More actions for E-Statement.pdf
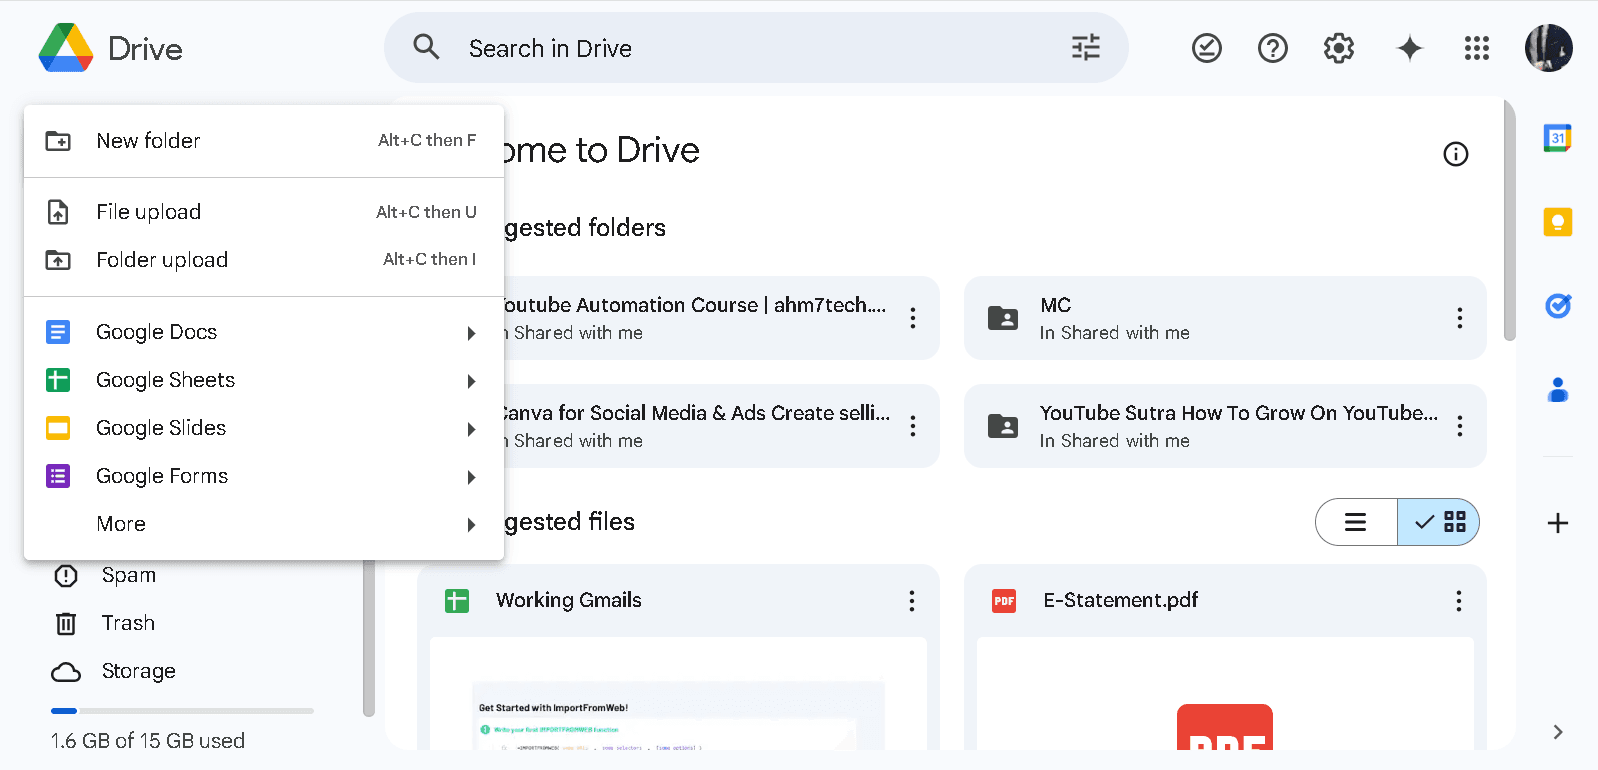The image size is (1598, 770). coord(1459,601)
